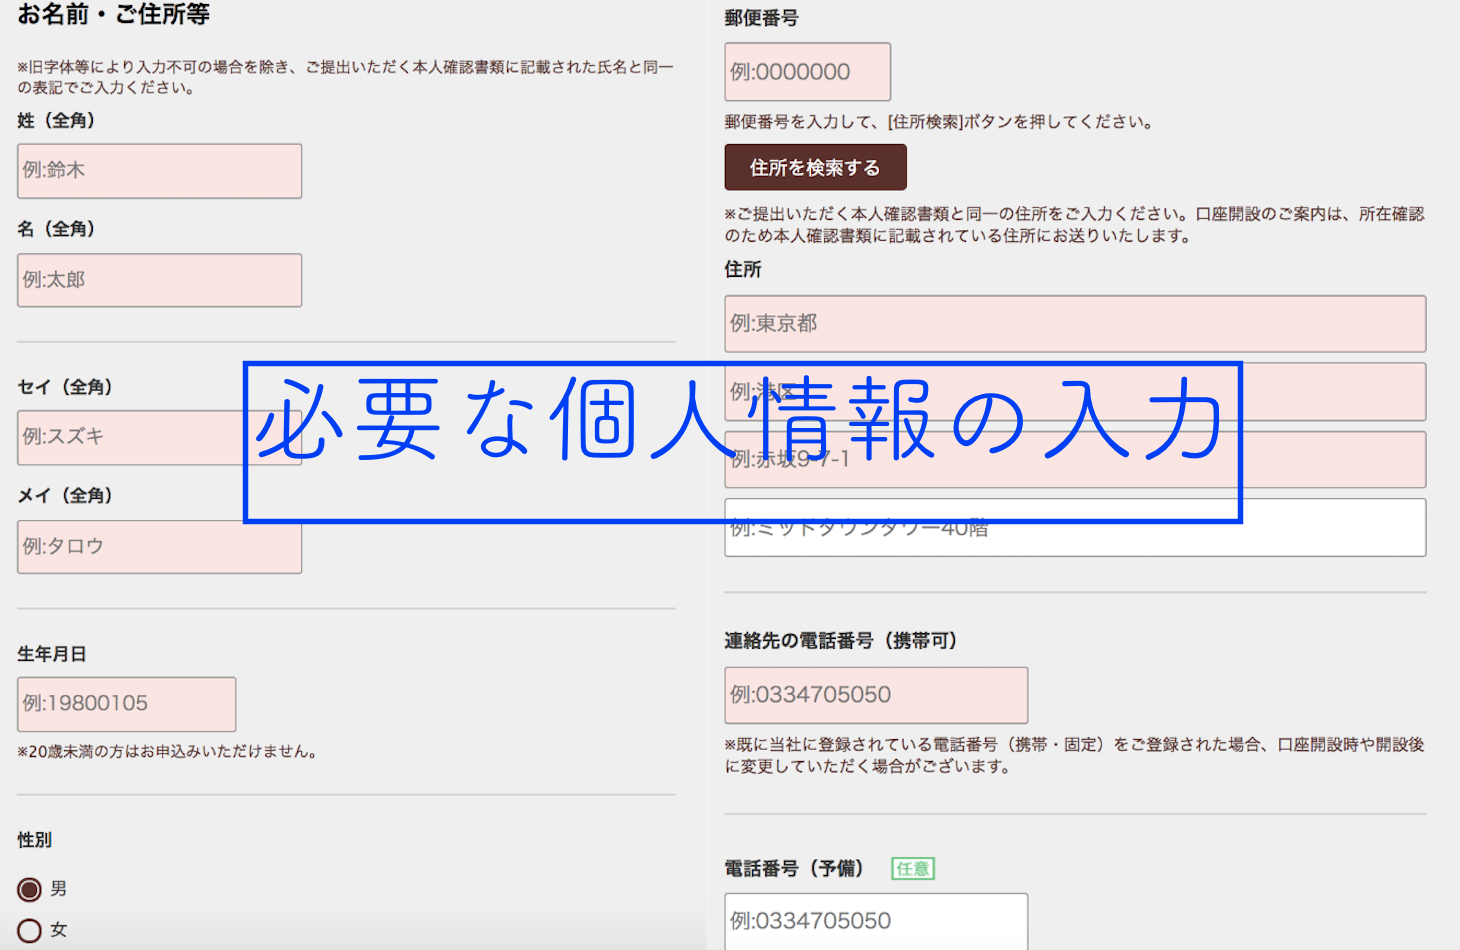The height and width of the screenshot is (950, 1460).
Task: Click the 郵便番号 postal code field
Action: tap(807, 72)
